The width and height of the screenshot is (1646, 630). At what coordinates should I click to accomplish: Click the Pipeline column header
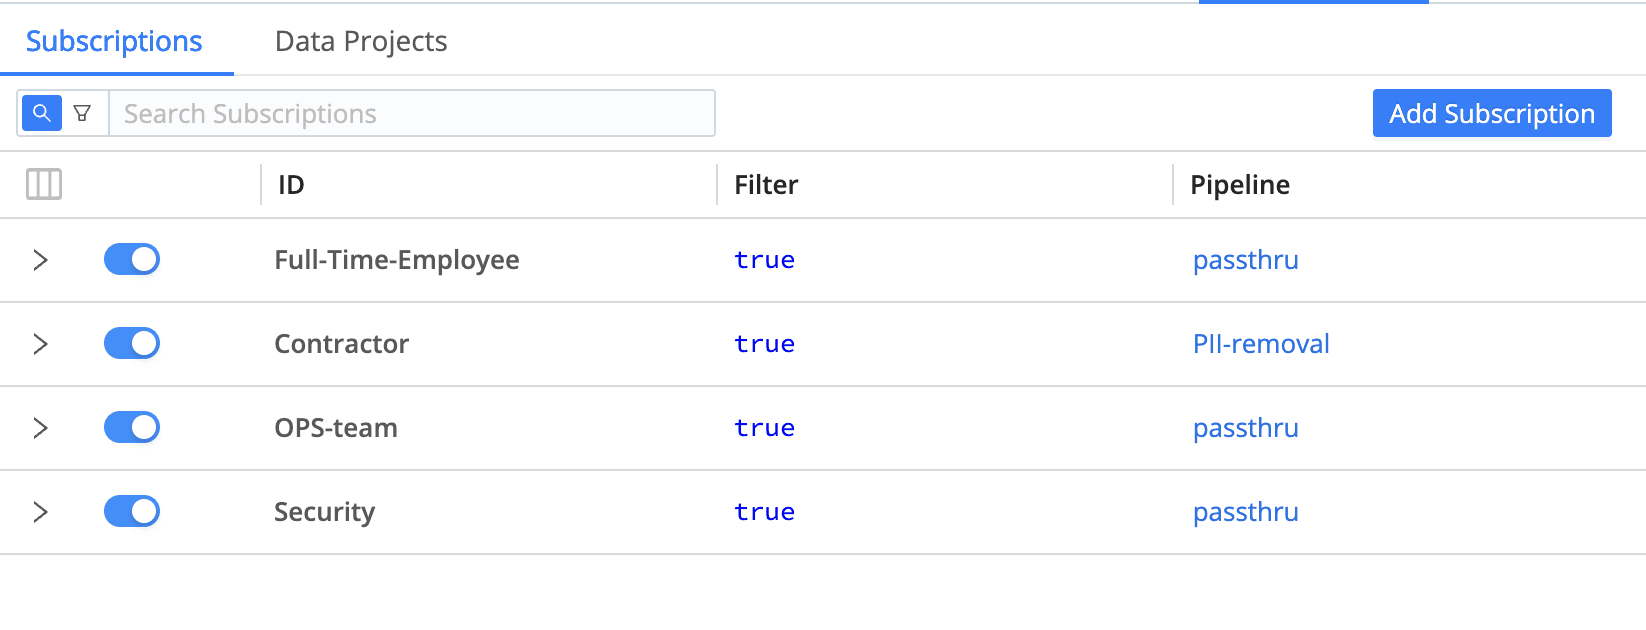click(1240, 185)
